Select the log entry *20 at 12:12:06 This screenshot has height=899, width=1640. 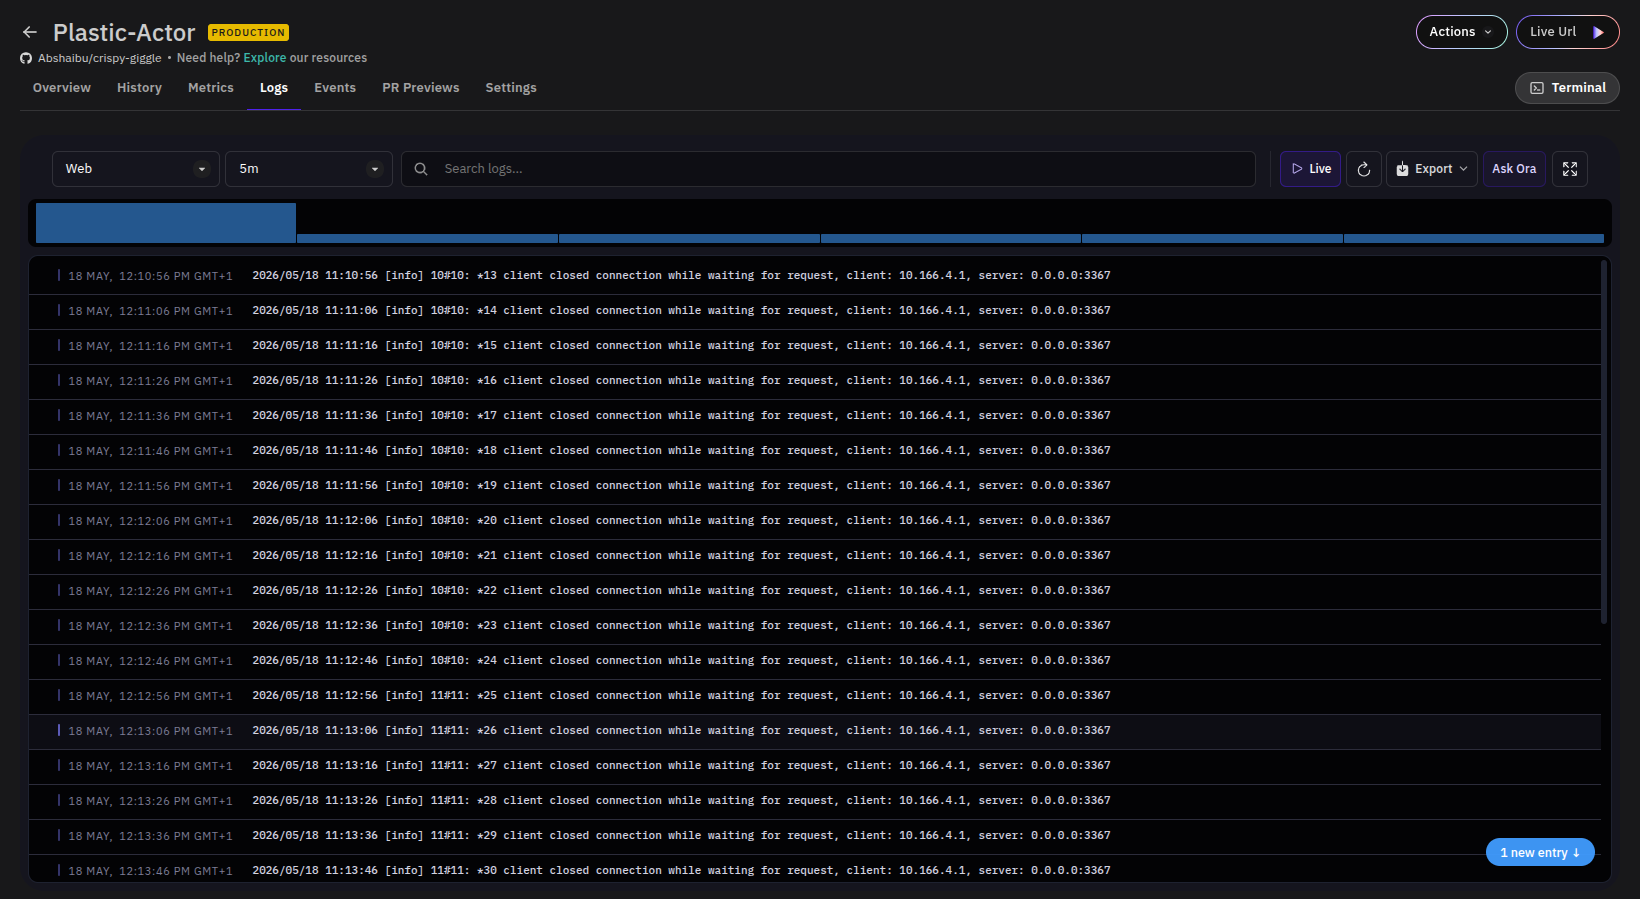[815, 521]
